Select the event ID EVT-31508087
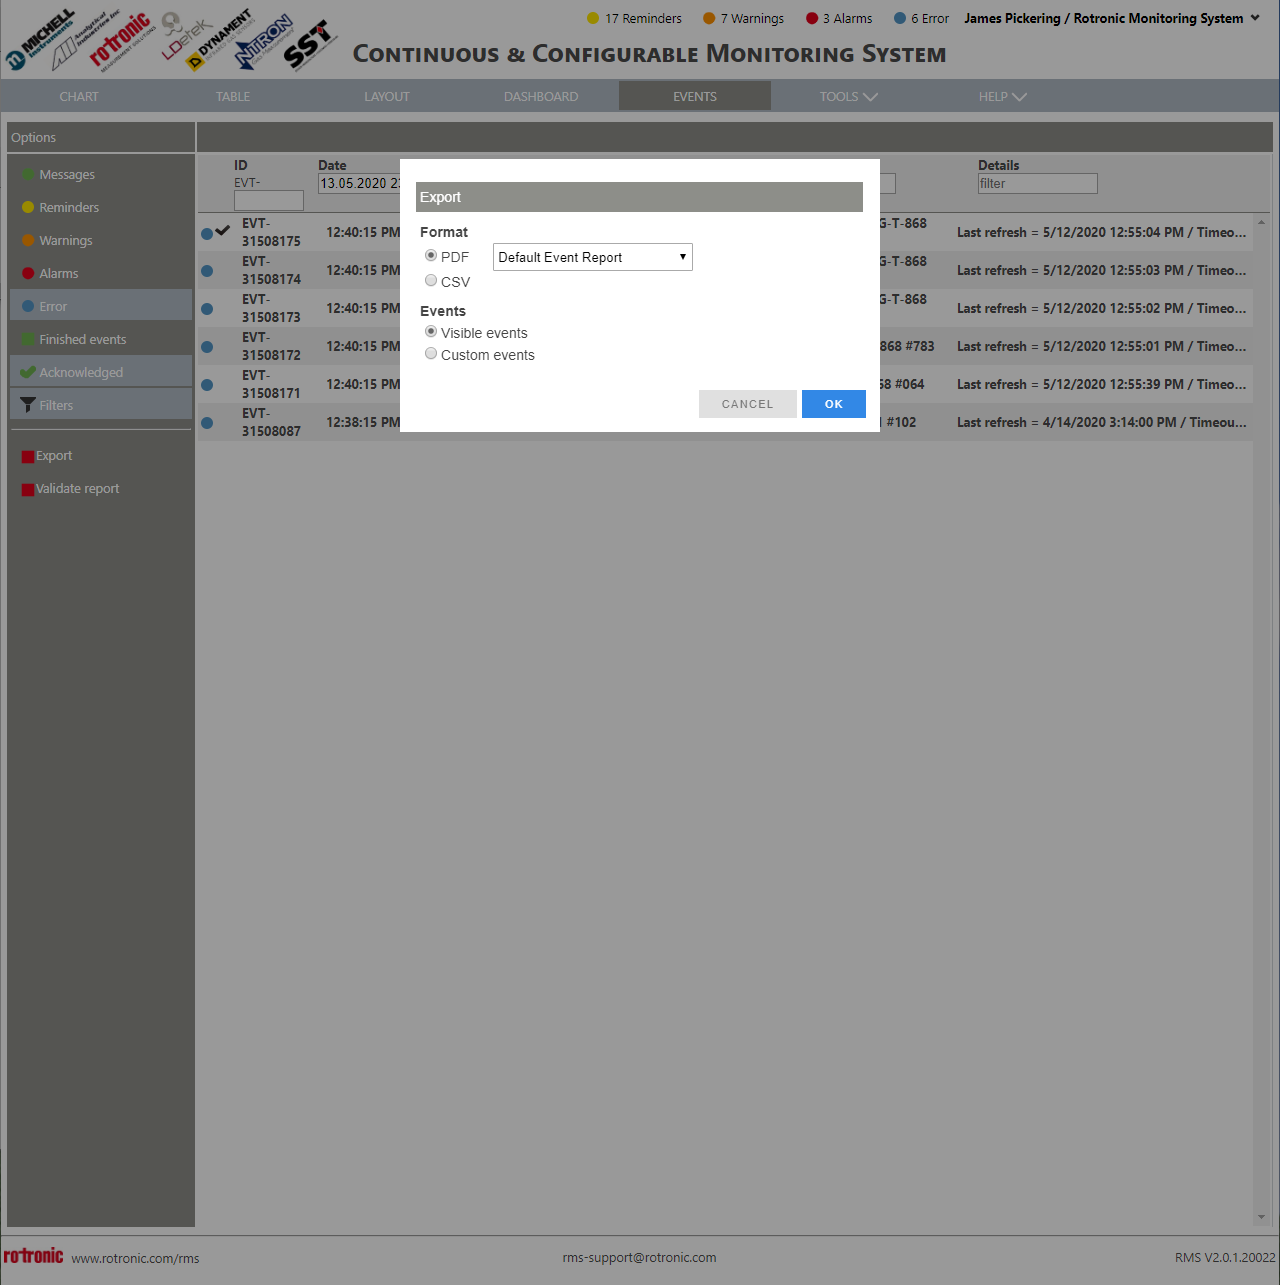This screenshot has width=1280, height=1285. click(271, 422)
